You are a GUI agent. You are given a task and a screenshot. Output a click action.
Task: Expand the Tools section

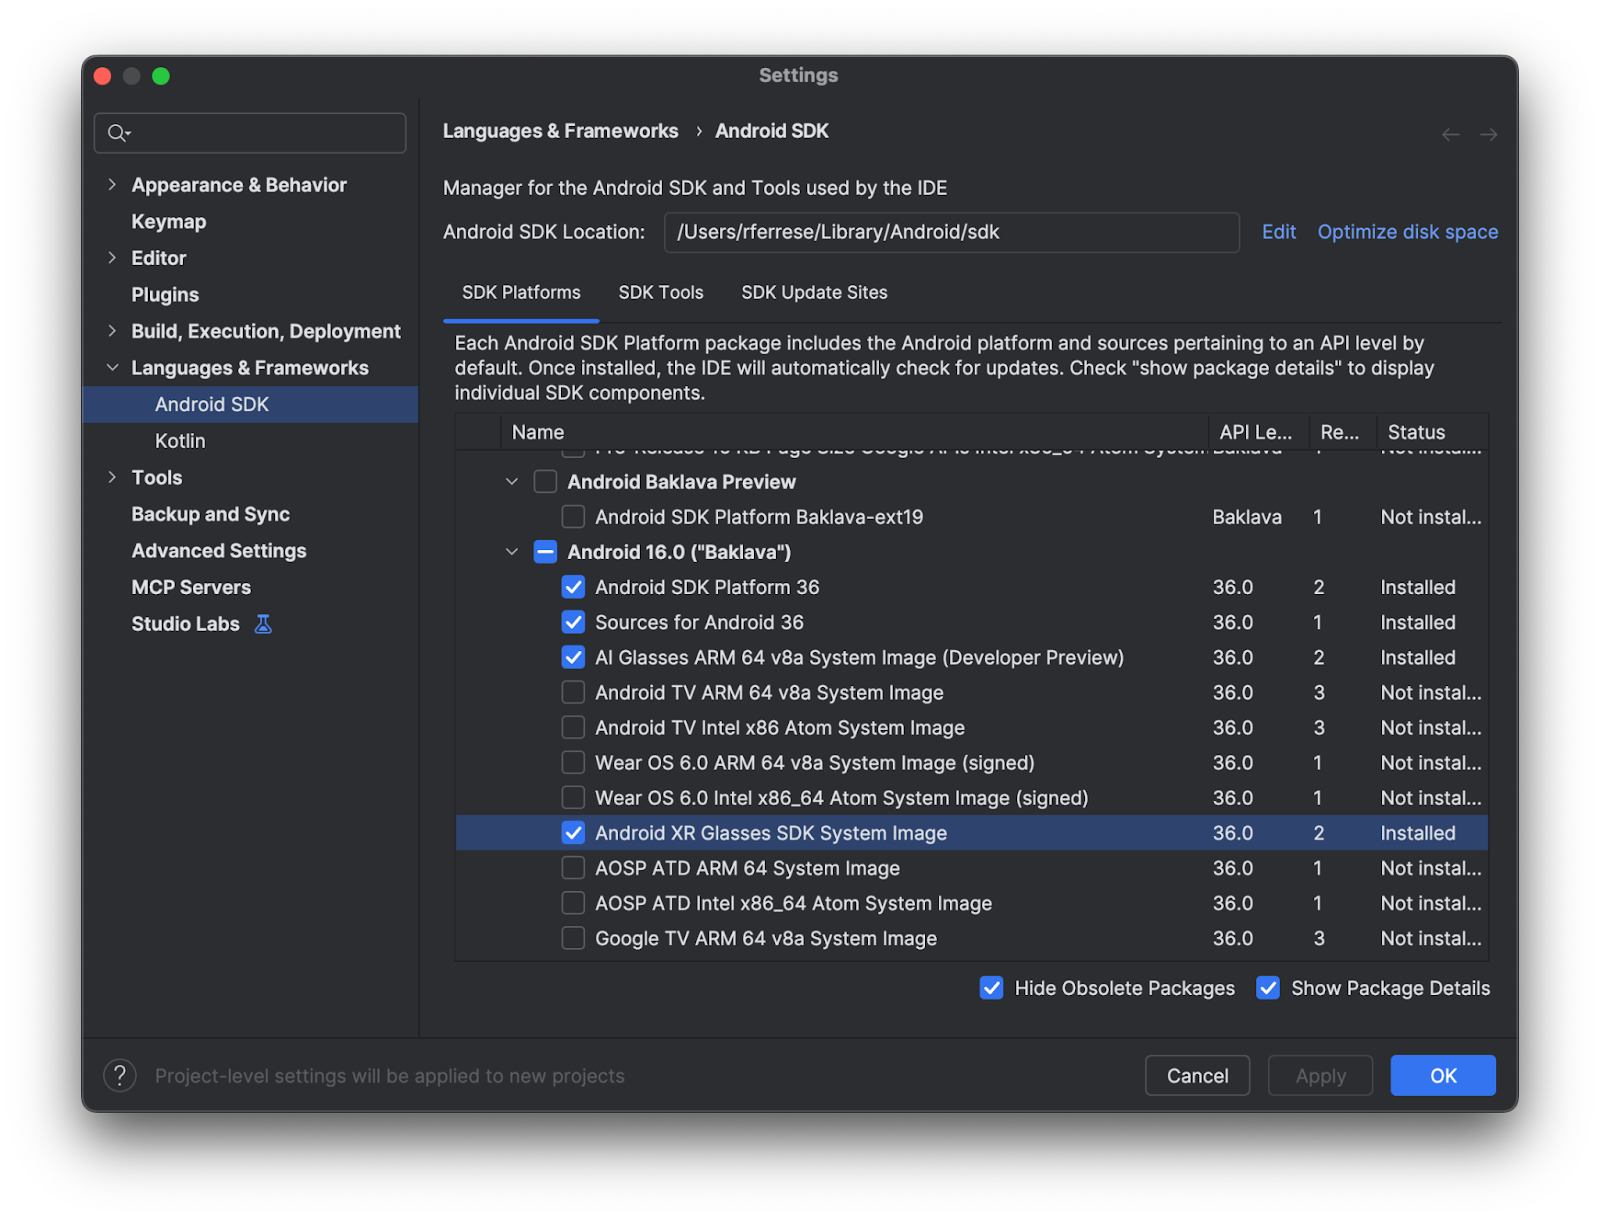(112, 477)
